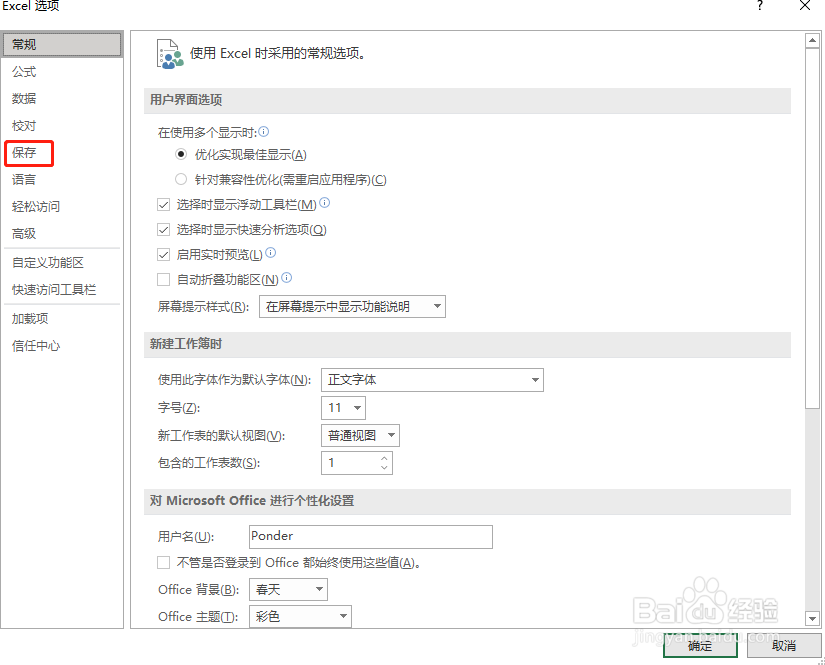
Task: Click info icon beside live preview option
Action: (270, 253)
